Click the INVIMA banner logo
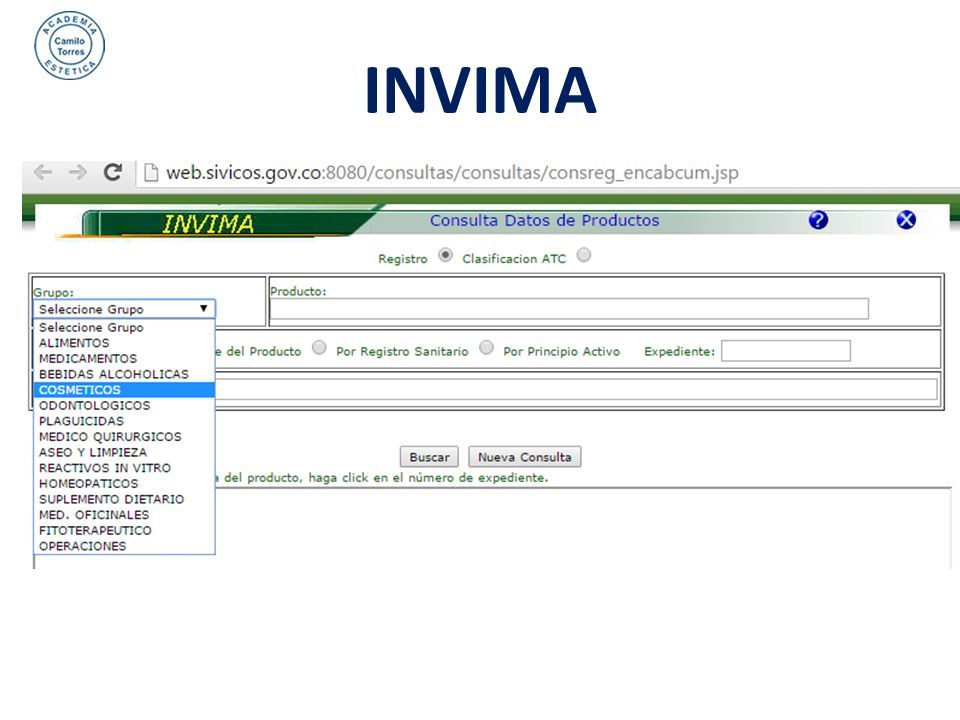Viewport: 960px width, 720px height. click(x=208, y=223)
